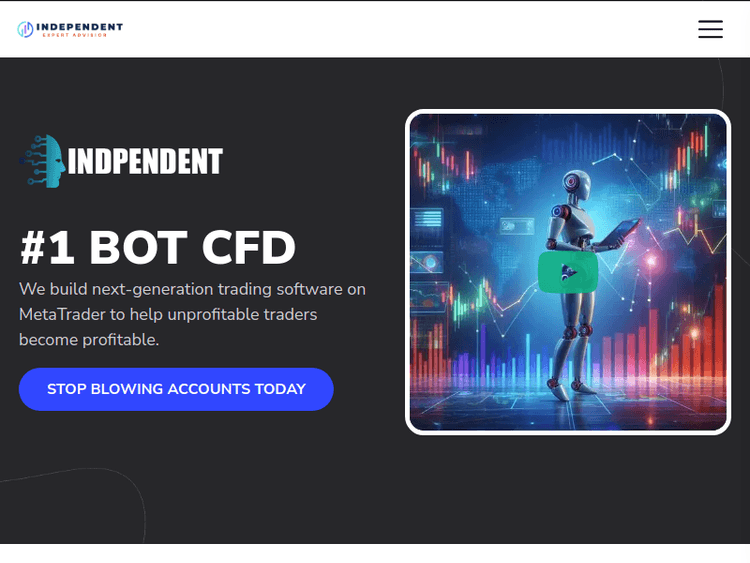750x563 pixels.
Task: Click the #1 BOT CFD heading
Action: tap(157, 248)
